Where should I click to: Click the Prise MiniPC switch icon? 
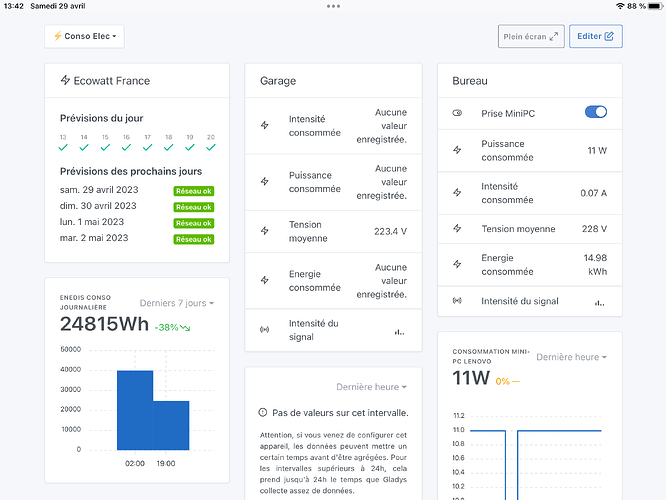coord(458,113)
